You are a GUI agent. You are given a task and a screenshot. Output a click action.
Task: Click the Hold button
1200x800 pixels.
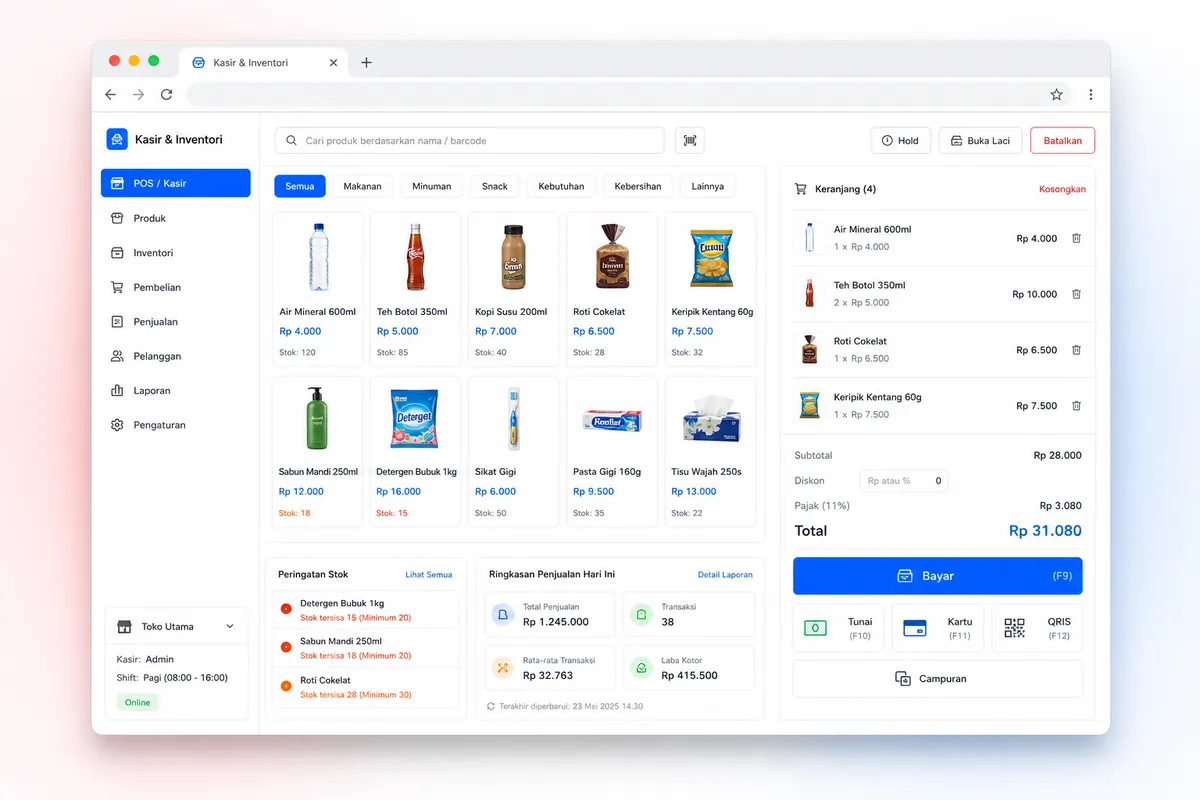click(901, 141)
